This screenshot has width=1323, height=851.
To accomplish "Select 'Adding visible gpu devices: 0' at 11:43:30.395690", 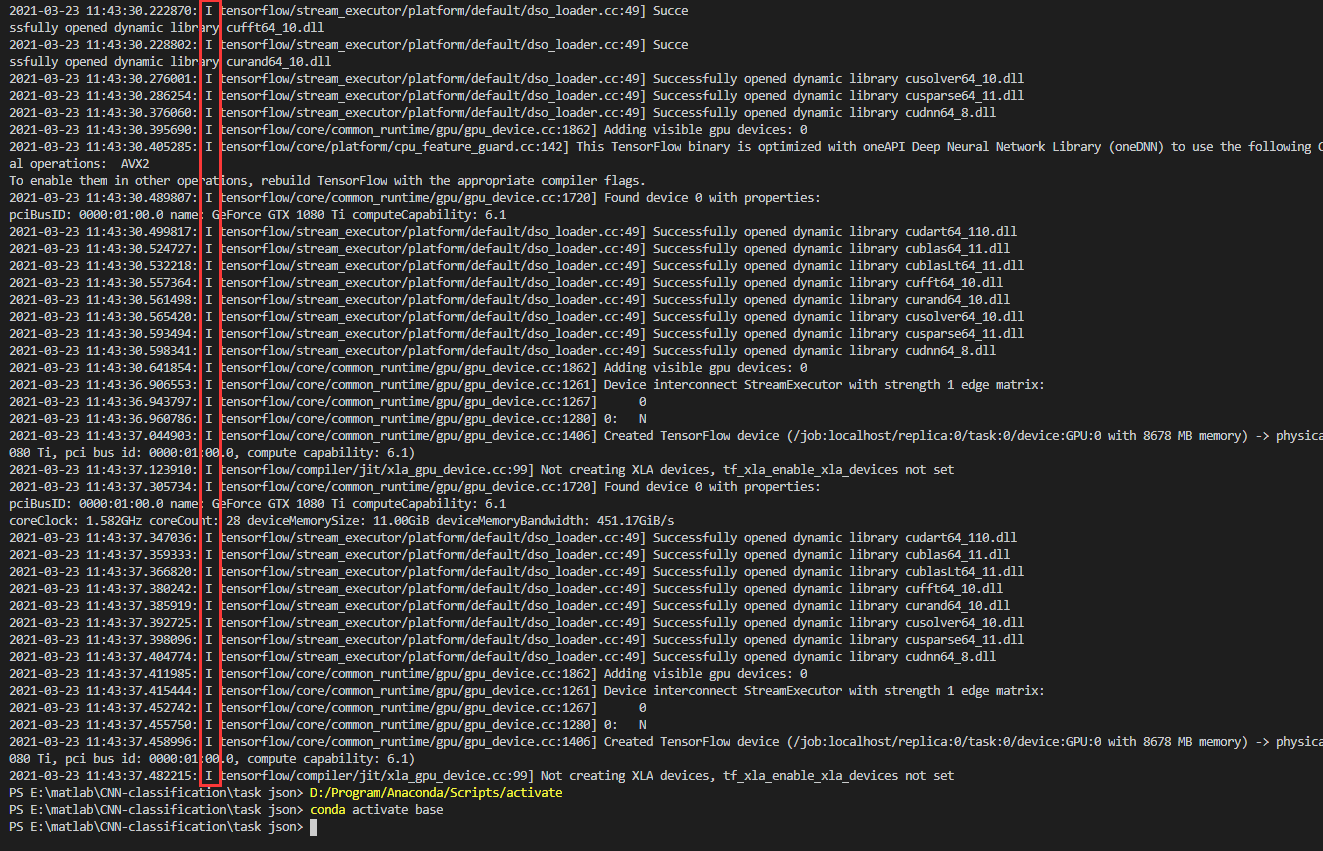I will [705, 130].
